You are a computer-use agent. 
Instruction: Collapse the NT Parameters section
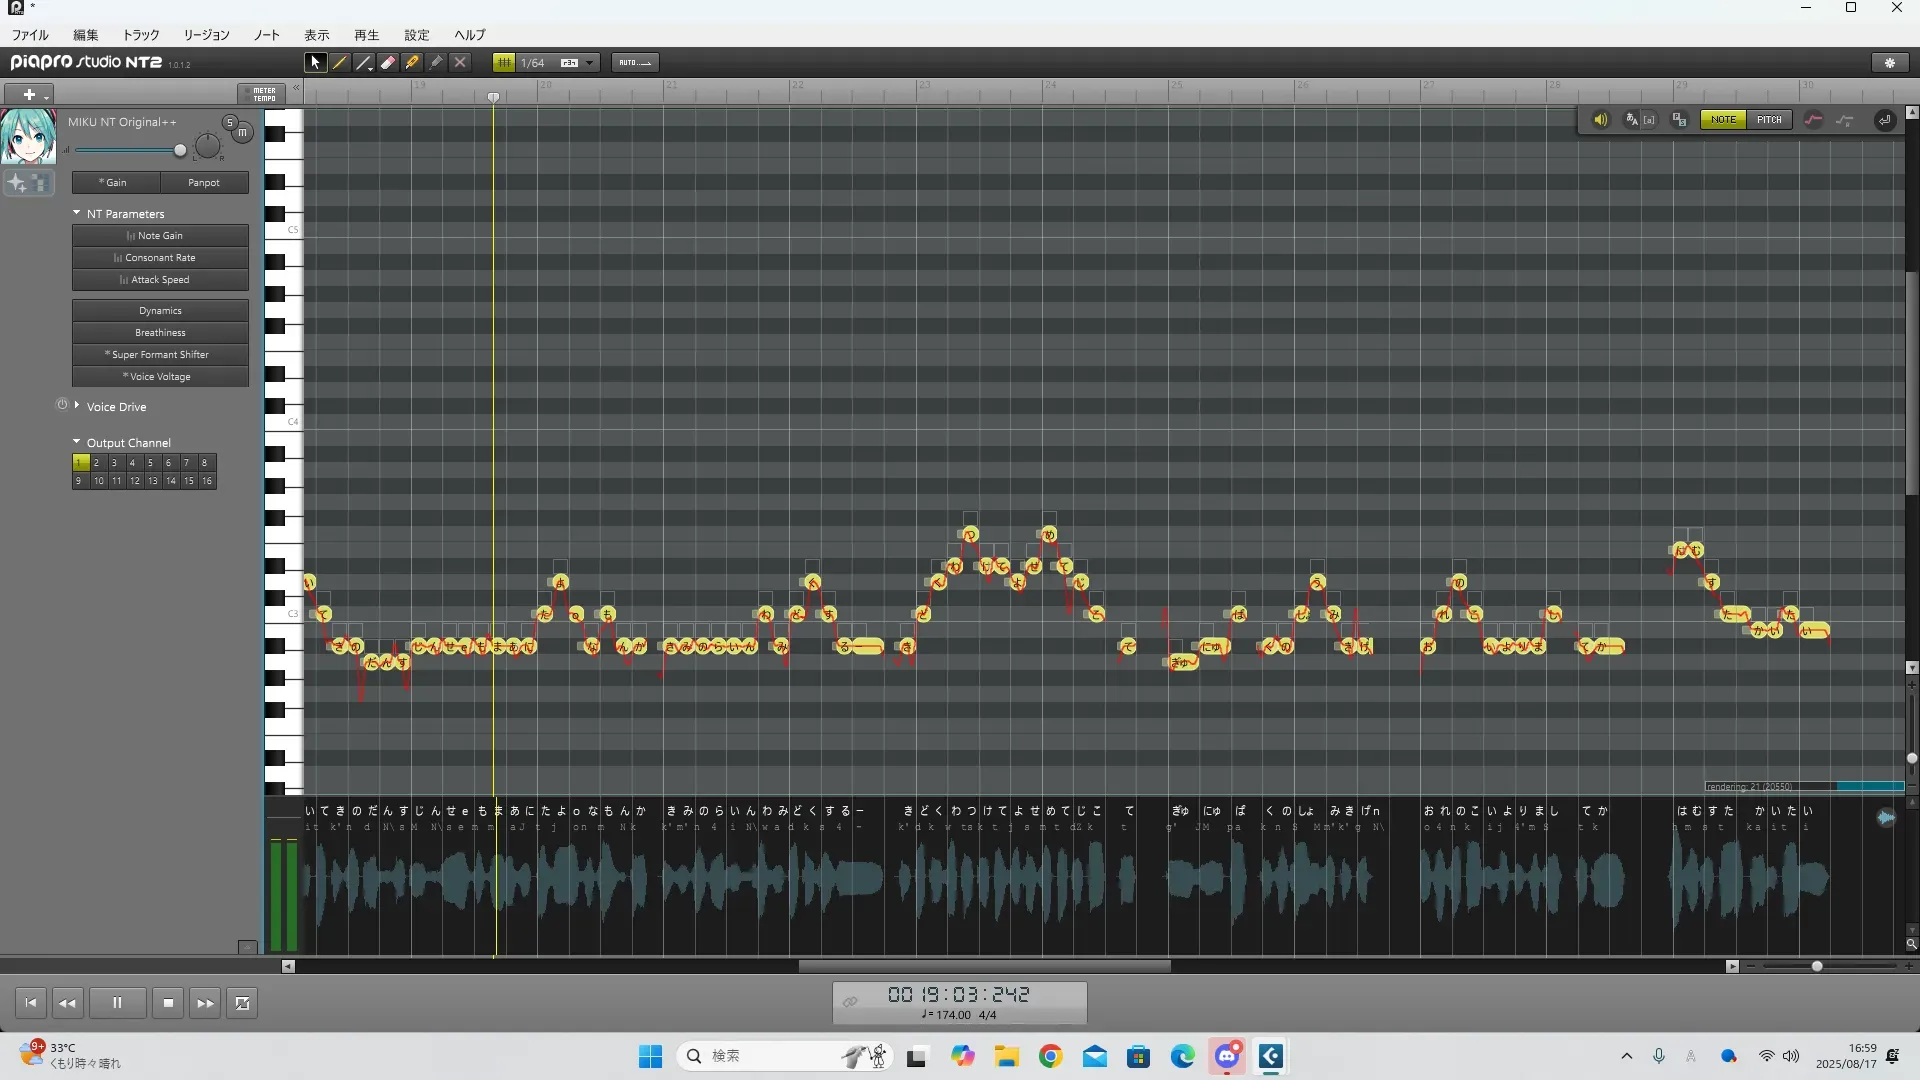[77, 213]
